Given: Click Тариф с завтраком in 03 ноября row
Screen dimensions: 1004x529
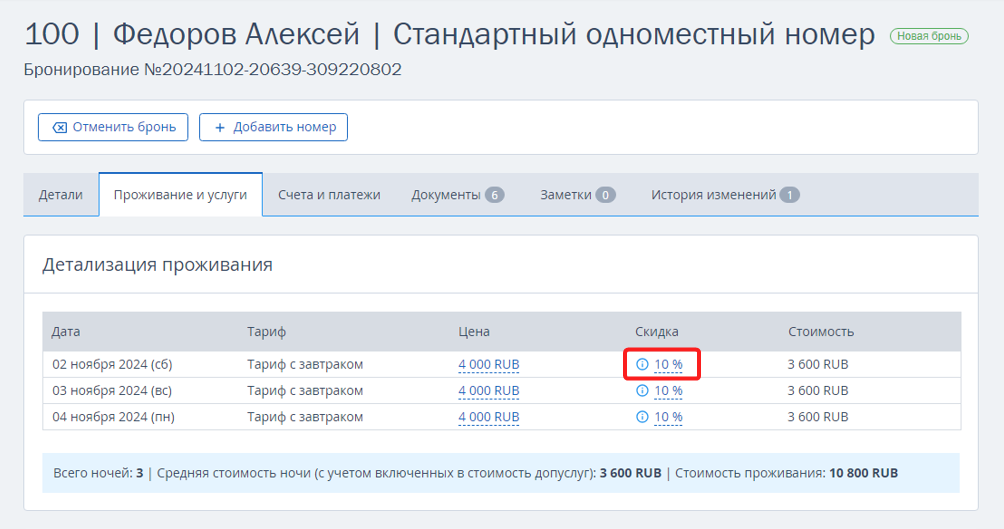Looking at the screenshot, I should pos(305,391).
